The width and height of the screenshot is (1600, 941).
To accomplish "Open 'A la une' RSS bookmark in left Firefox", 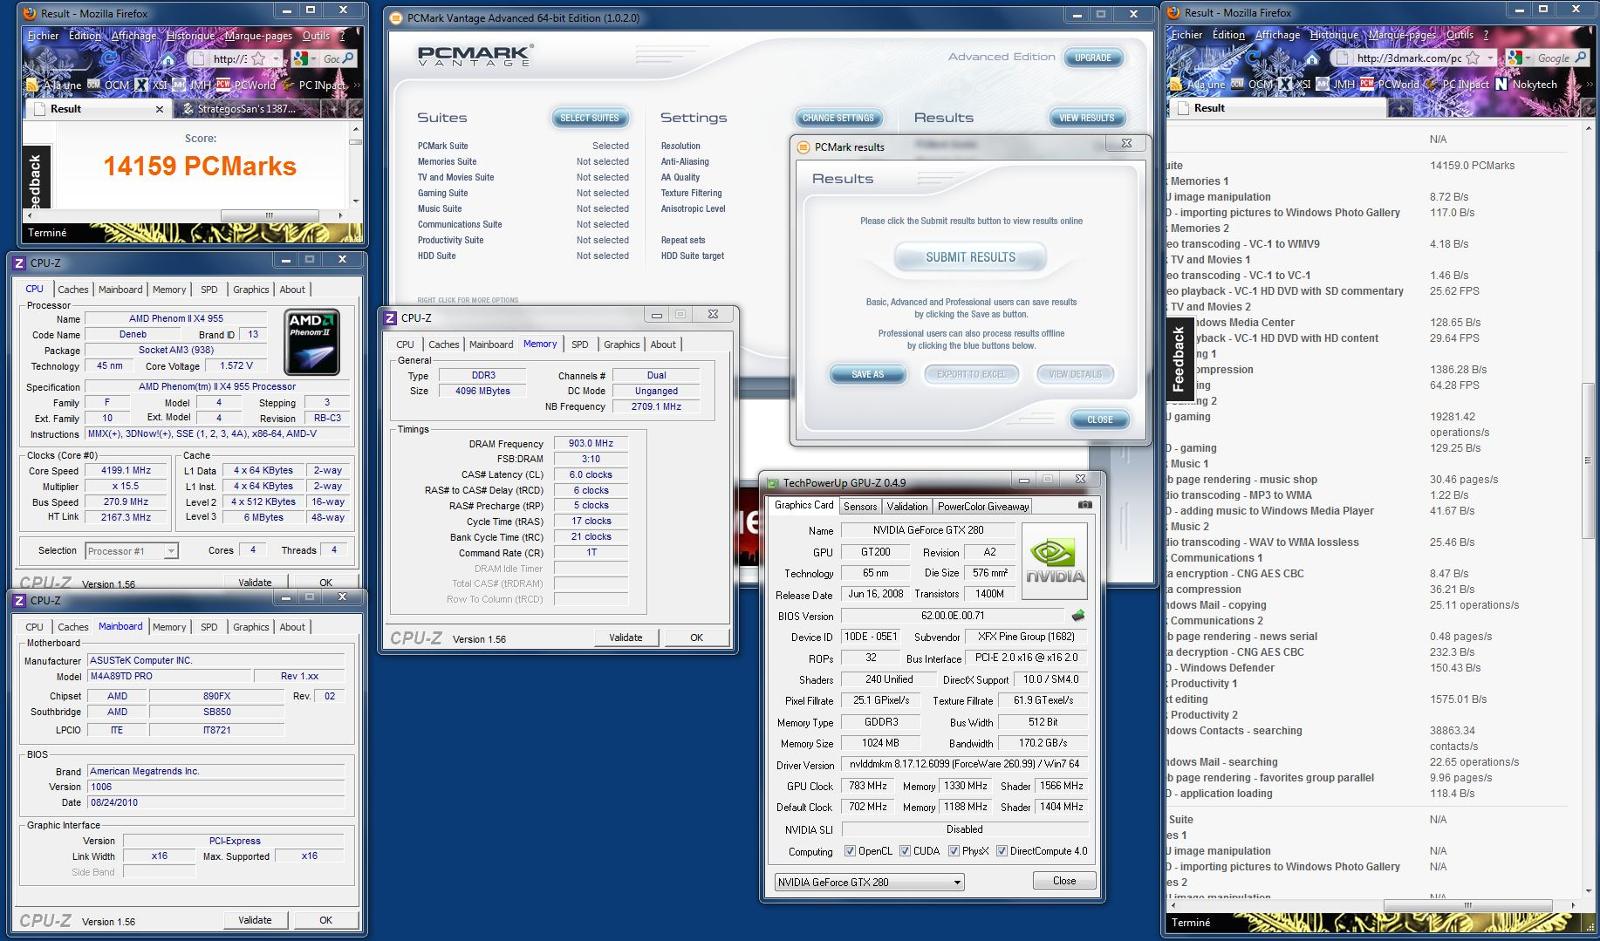I will pos(55,85).
